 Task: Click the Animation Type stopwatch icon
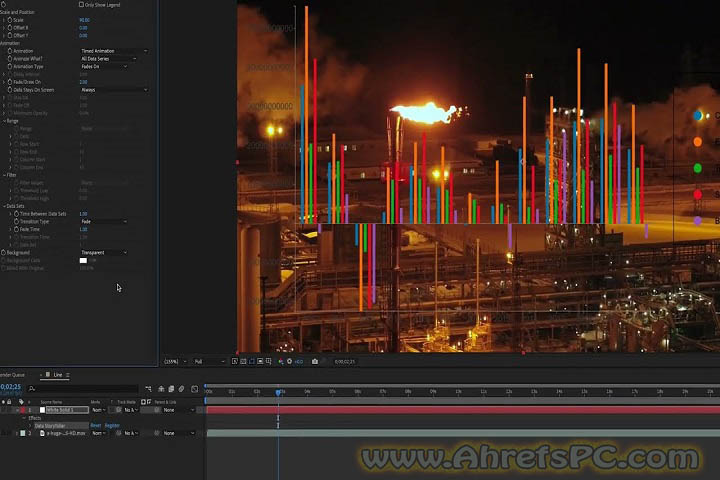pyautogui.click(x=10, y=67)
